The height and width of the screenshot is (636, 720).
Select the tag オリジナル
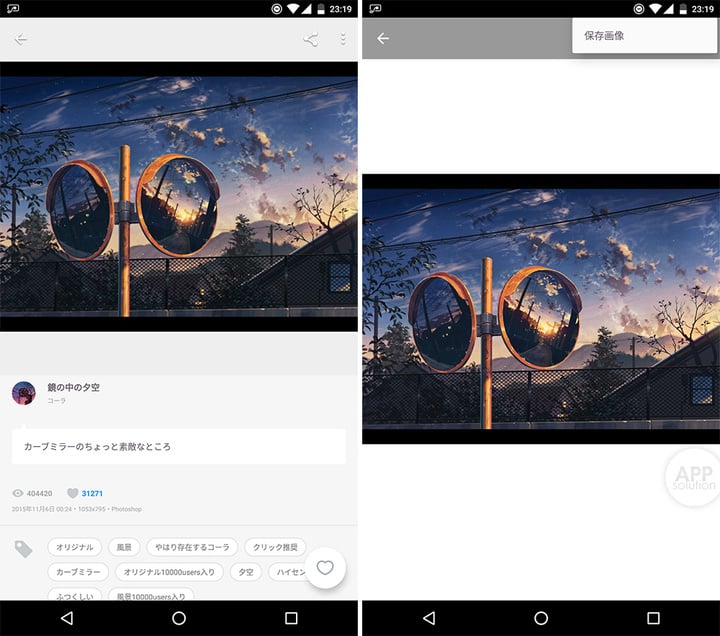(x=74, y=547)
